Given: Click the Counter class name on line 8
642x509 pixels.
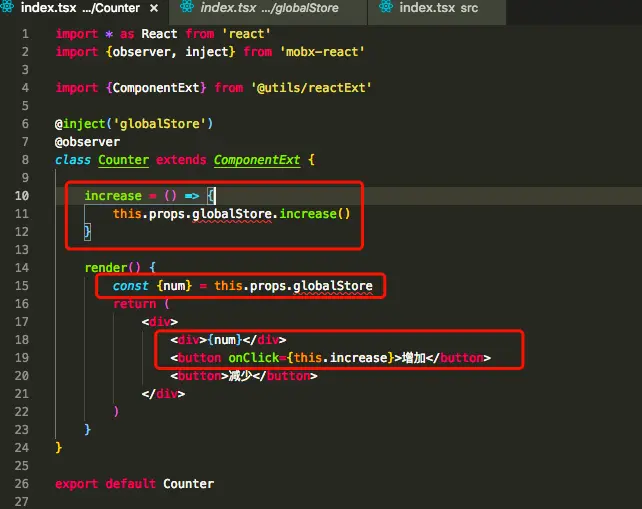Looking at the screenshot, I should pos(123,160).
